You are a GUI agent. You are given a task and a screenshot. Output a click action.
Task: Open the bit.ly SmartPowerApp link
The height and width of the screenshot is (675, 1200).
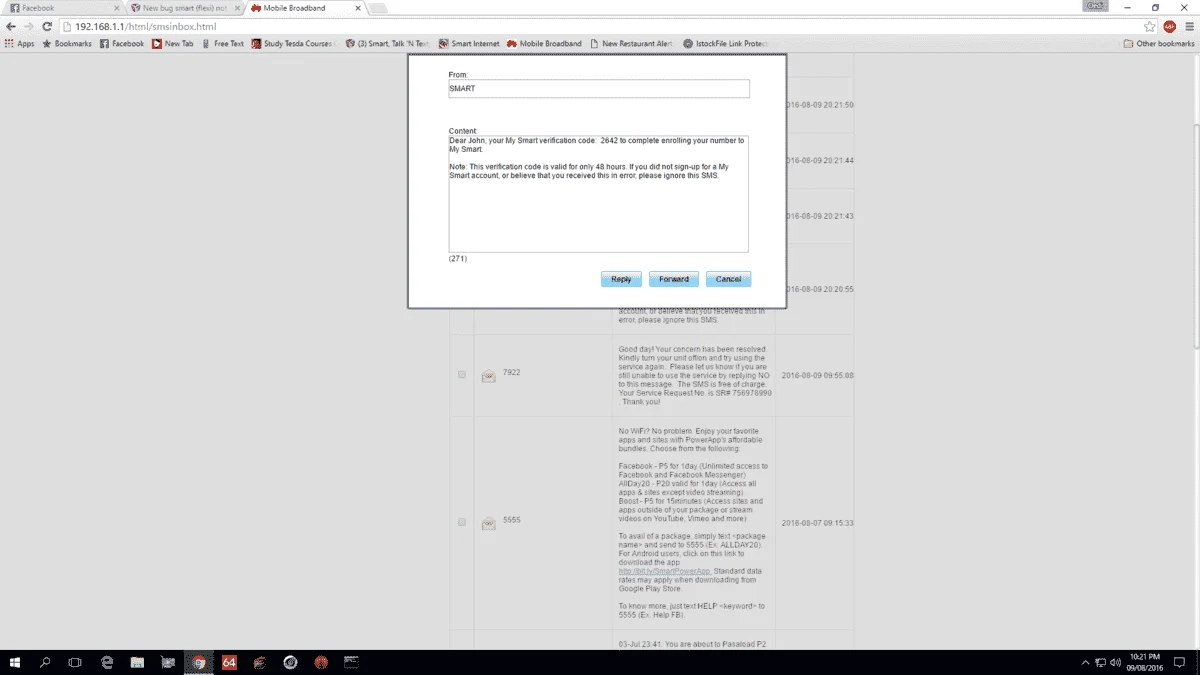click(664, 571)
